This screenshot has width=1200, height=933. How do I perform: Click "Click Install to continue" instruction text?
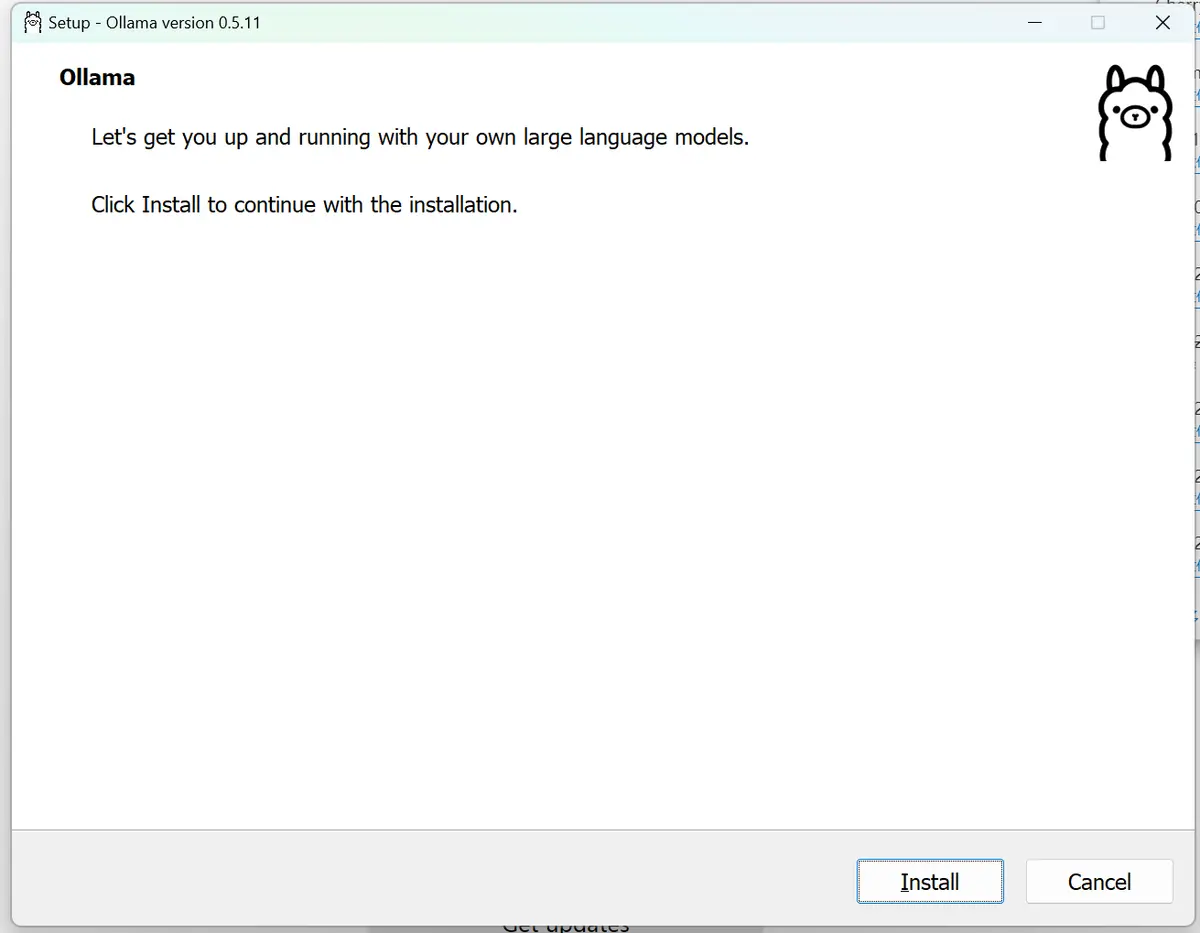pos(304,204)
